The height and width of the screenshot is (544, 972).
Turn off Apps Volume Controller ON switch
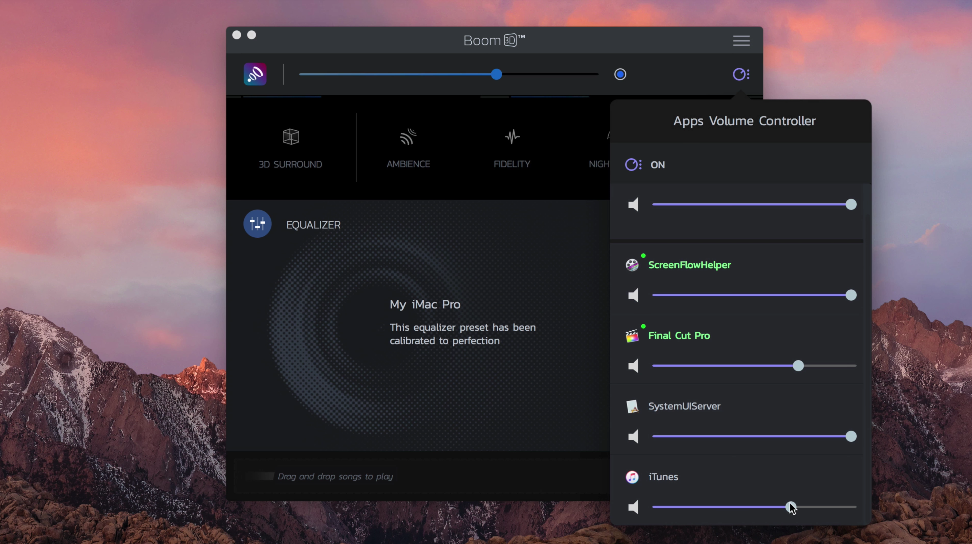[634, 165]
